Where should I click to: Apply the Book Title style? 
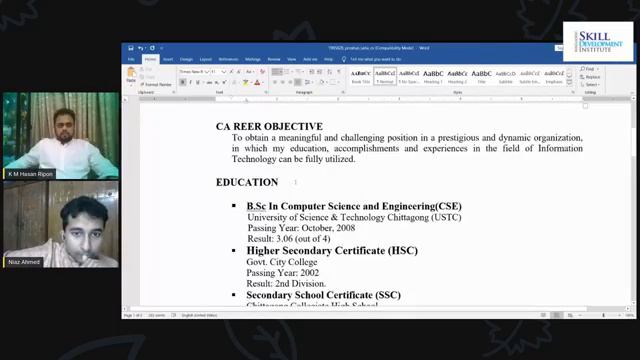(361, 76)
